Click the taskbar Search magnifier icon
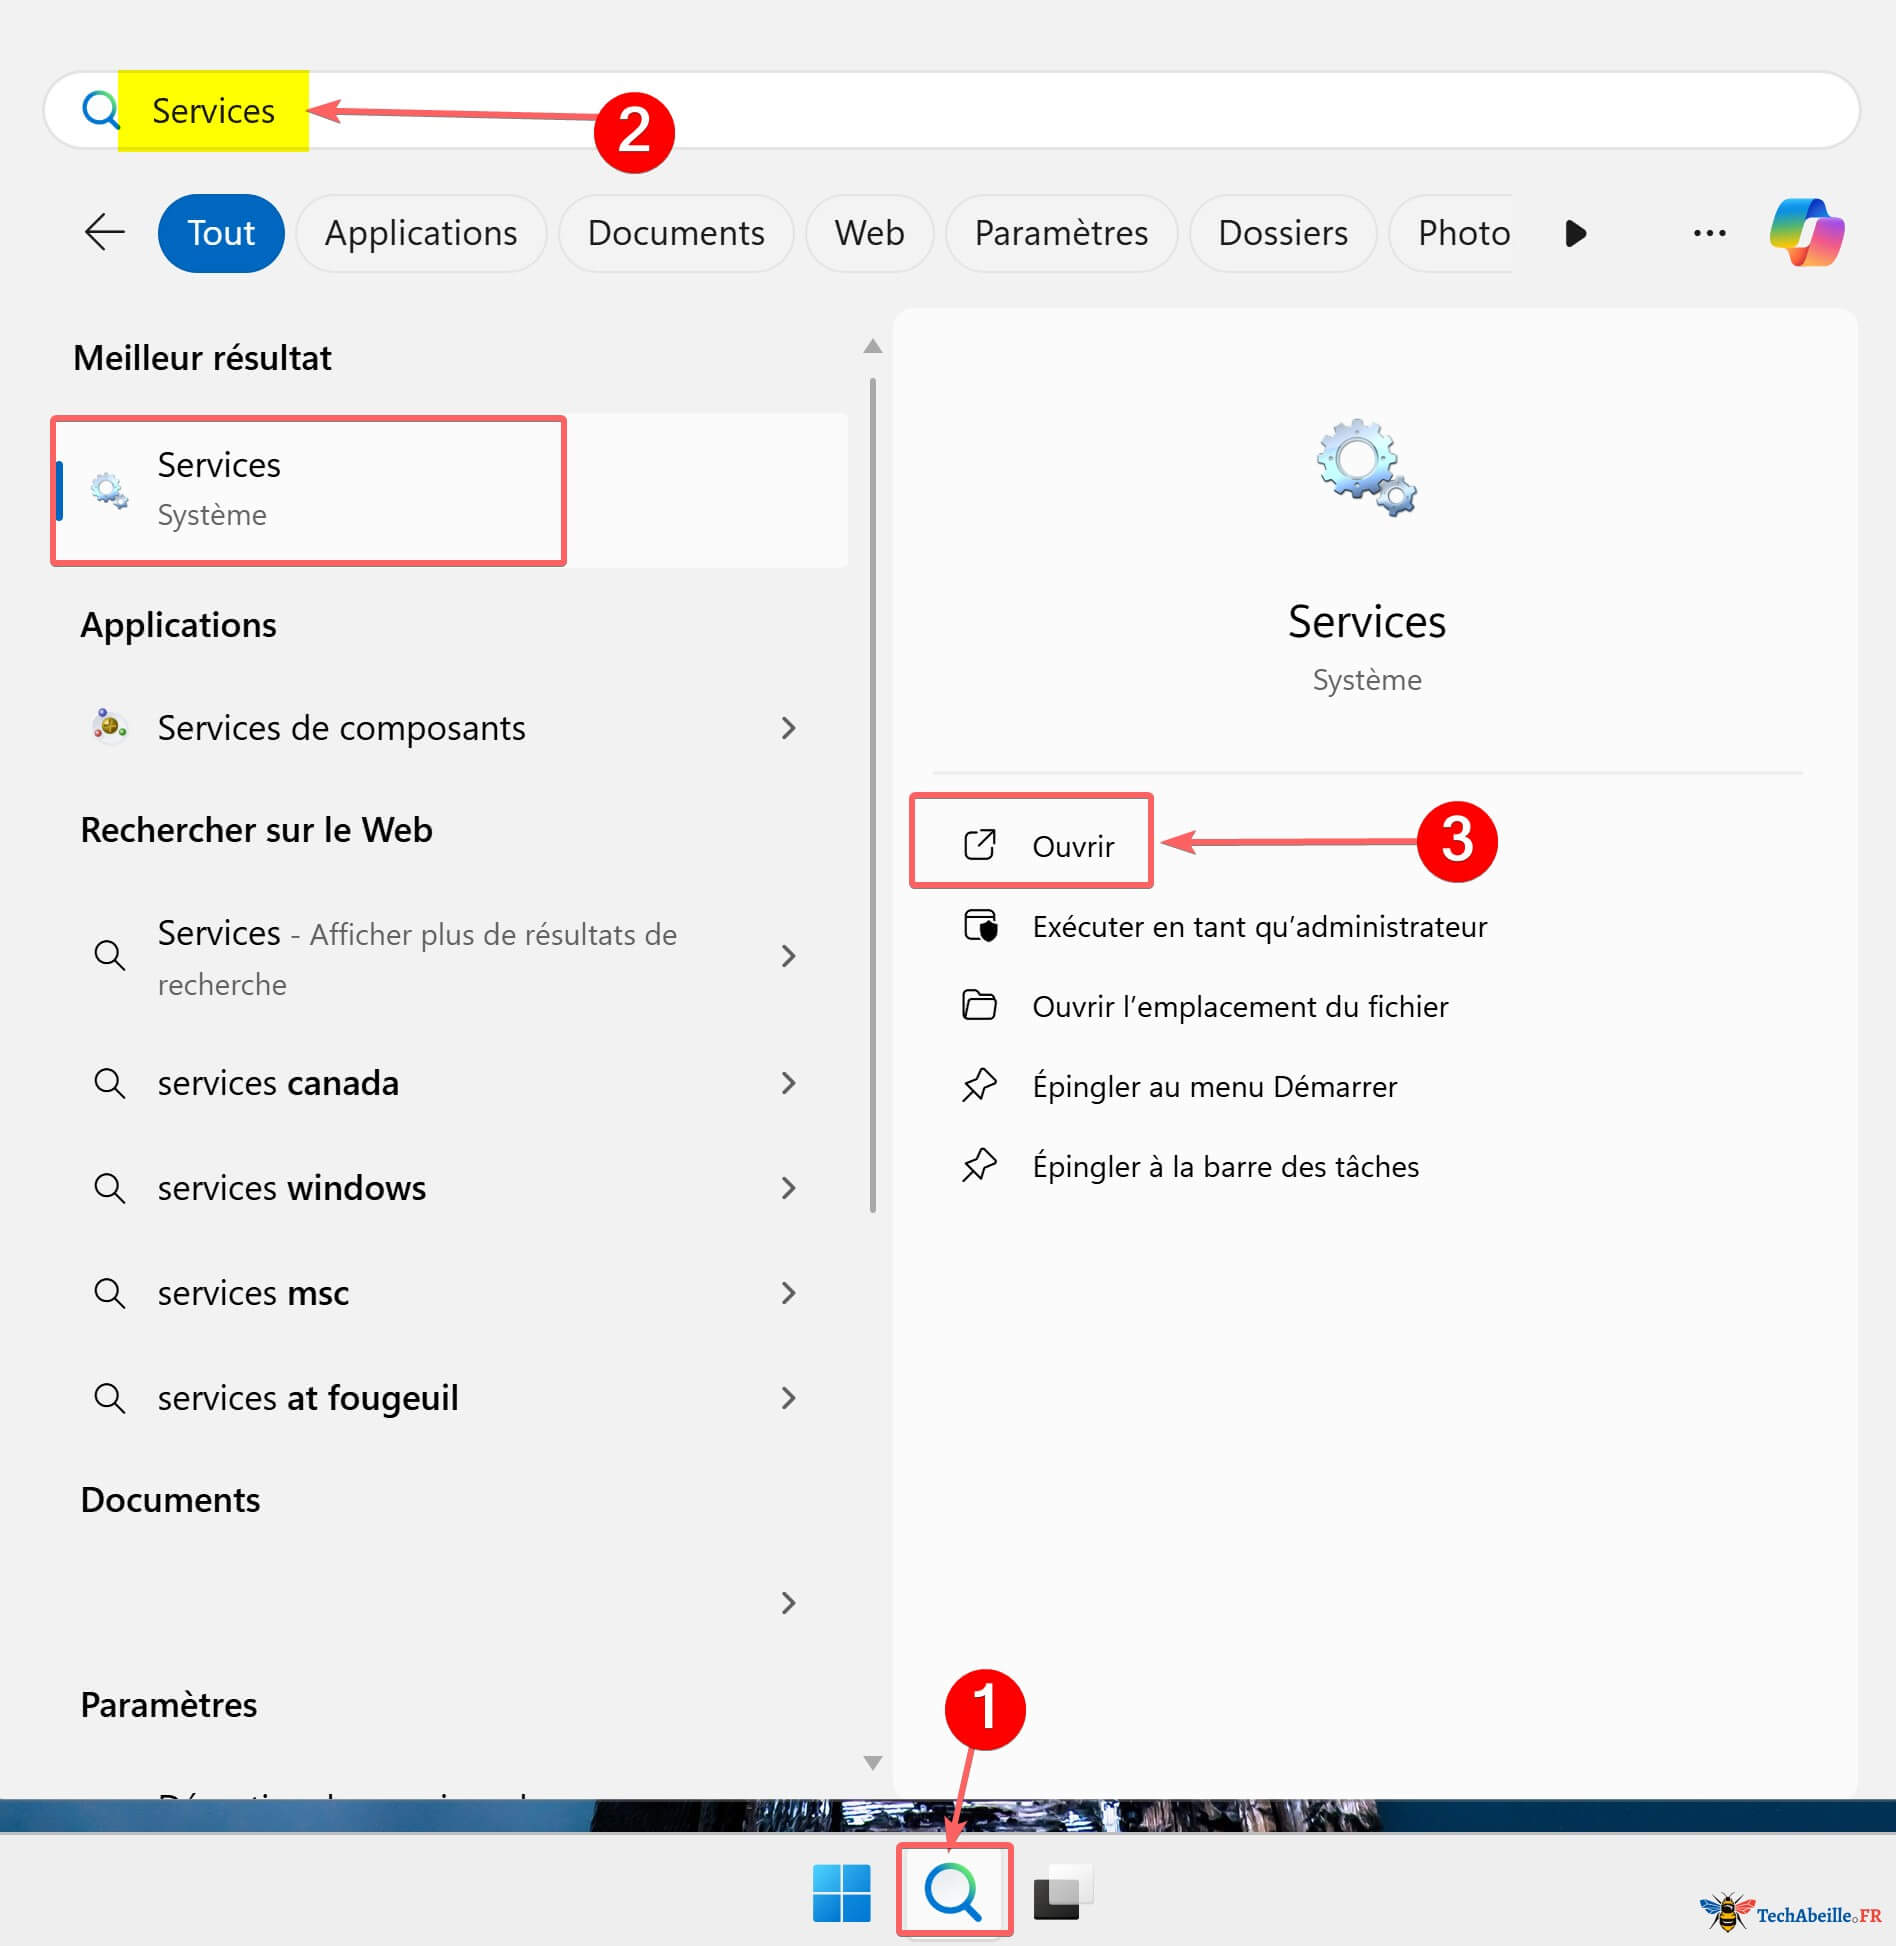This screenshot has height=1946, width=1896. [x=953, y=1891]
